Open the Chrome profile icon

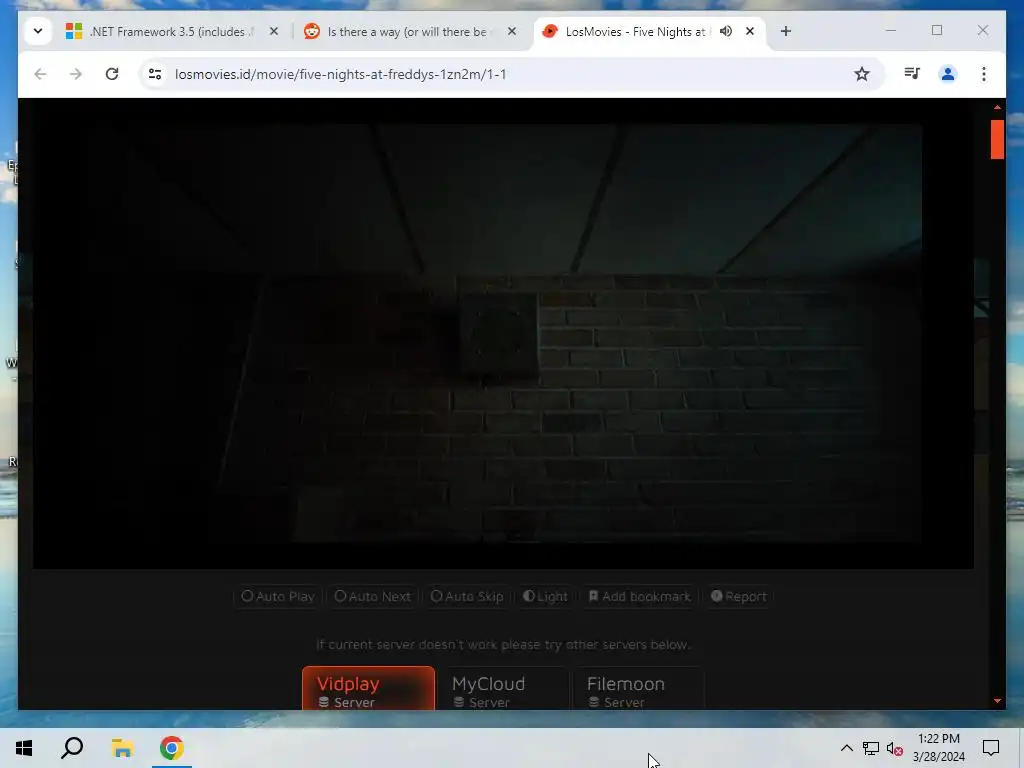(948, 74)
